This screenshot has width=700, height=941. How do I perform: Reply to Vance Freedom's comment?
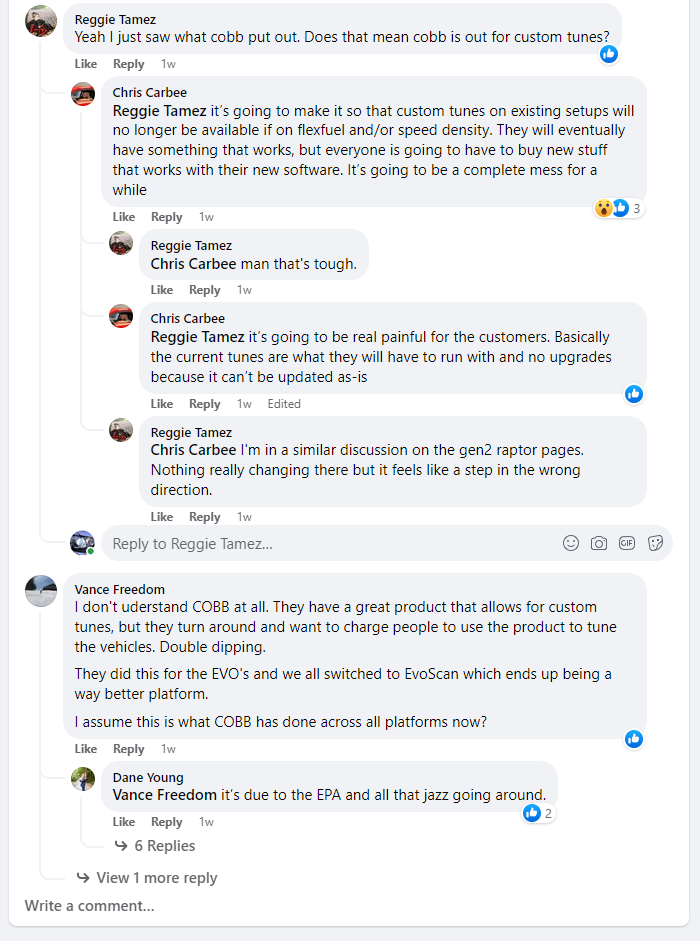pos(129,749)
